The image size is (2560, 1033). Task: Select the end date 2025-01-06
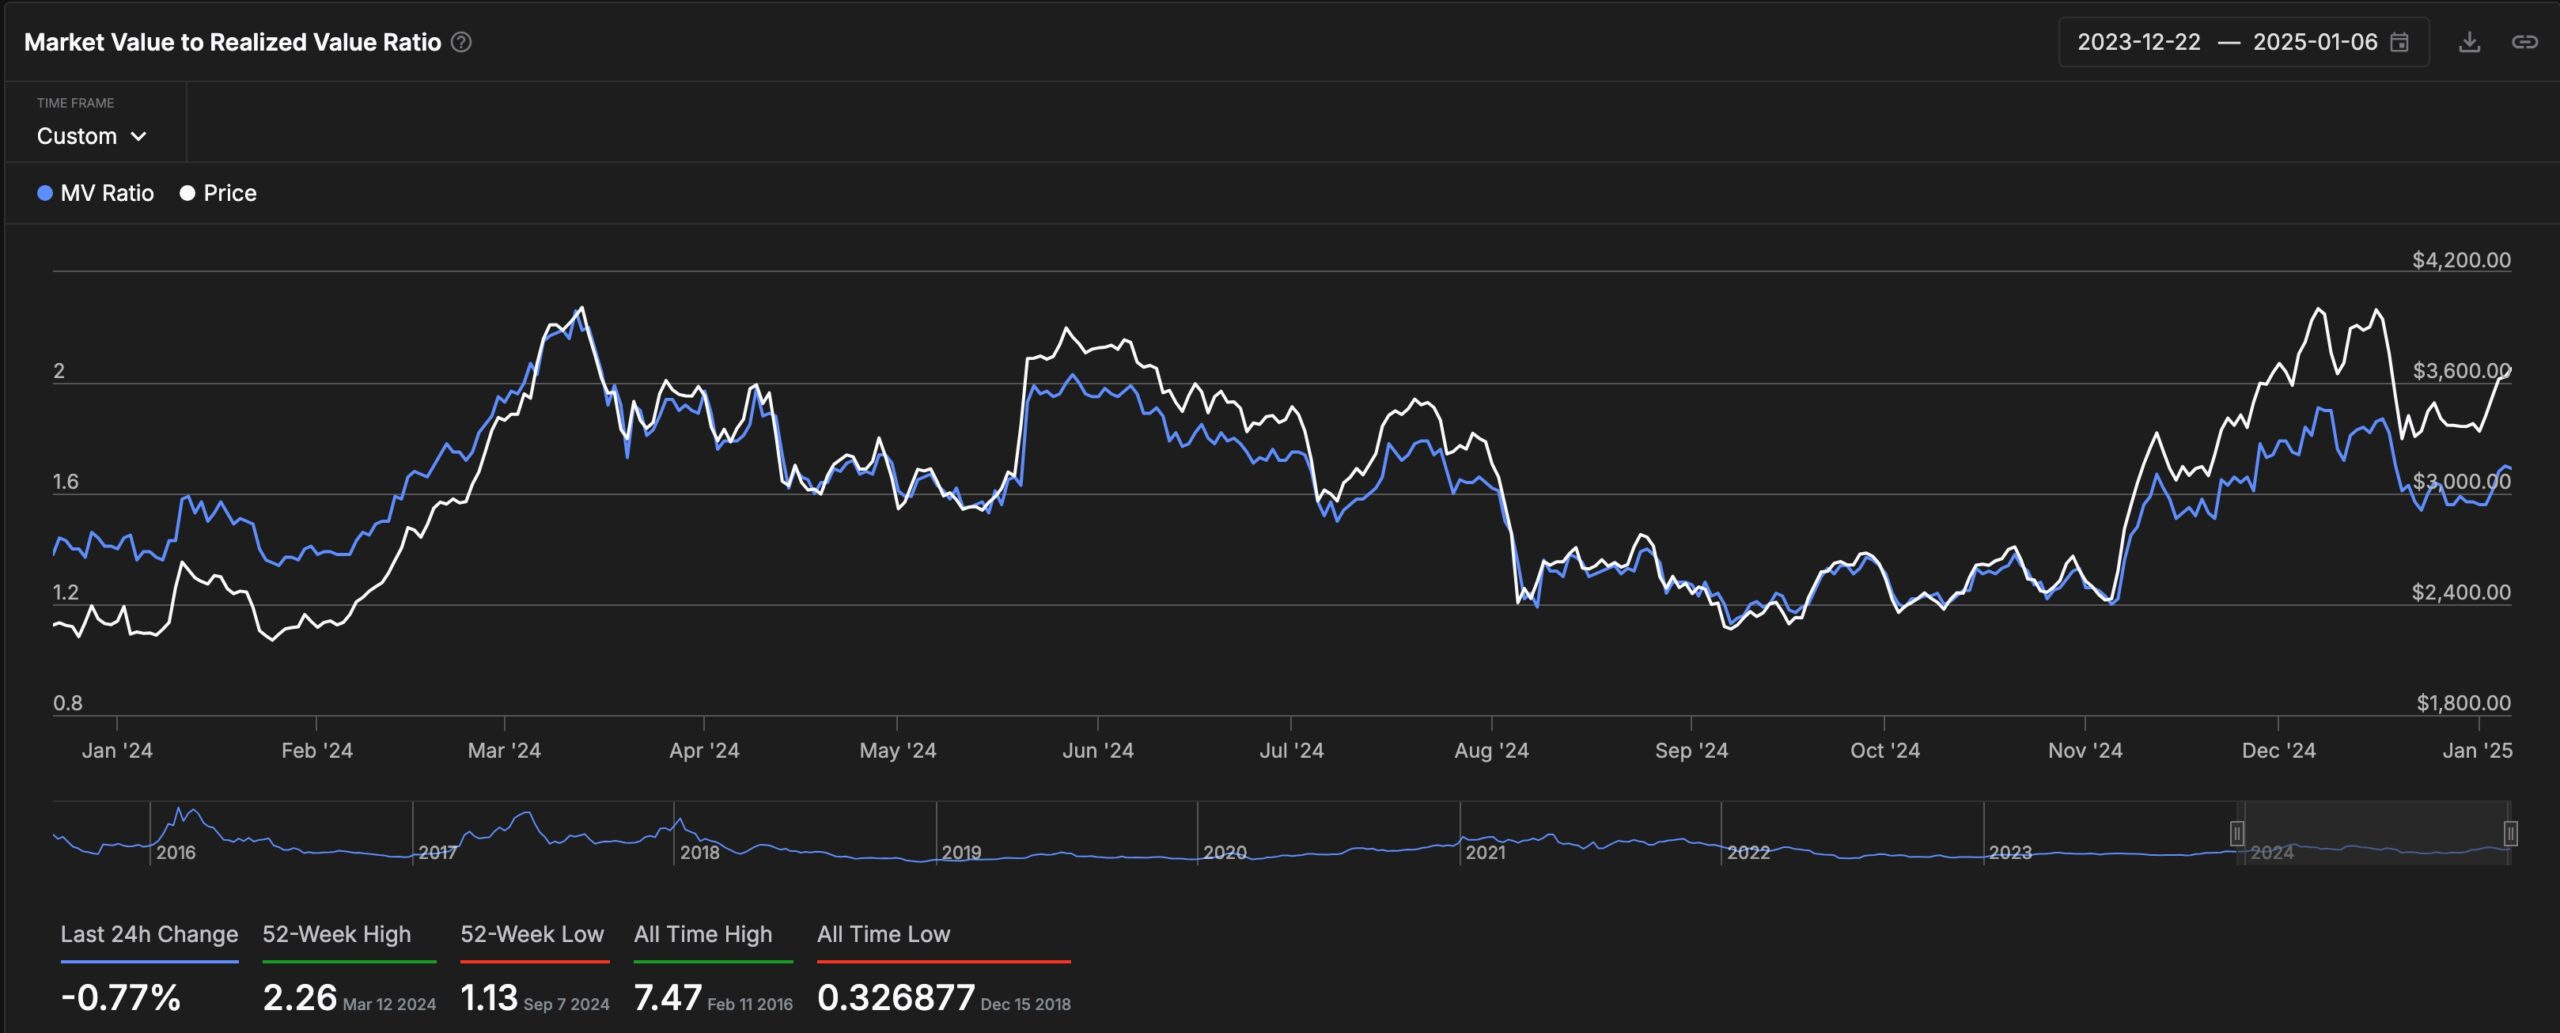(2316, 41)
